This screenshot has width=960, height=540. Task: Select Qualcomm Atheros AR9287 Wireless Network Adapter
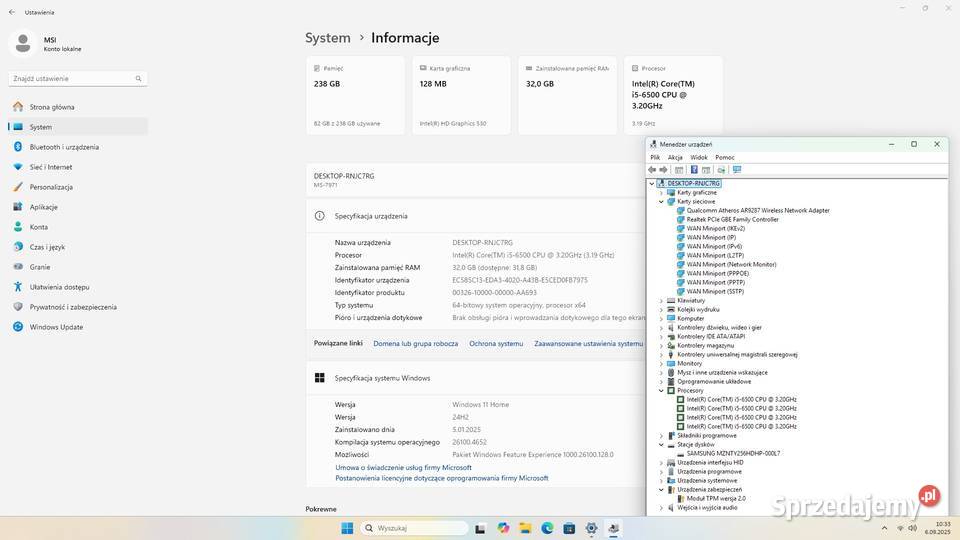pyautogui.click(x=758, y=211)
